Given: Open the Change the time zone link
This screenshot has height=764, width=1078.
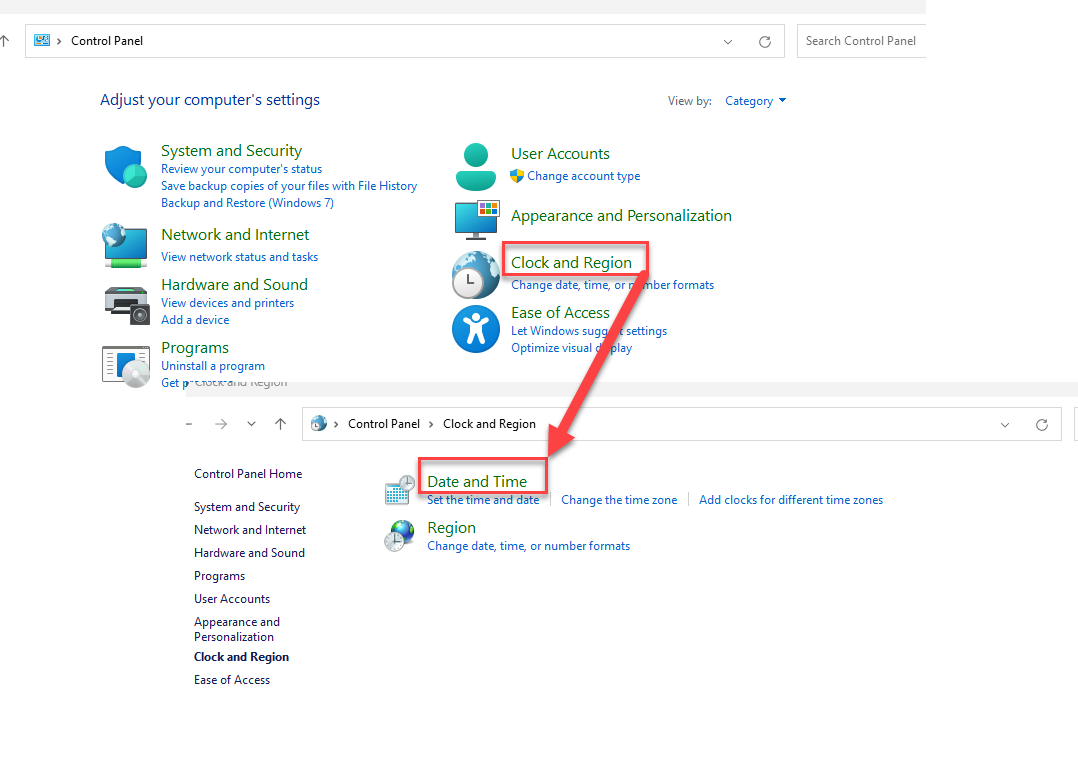Looking at the screenshot, I should click(x=619, y=500).
